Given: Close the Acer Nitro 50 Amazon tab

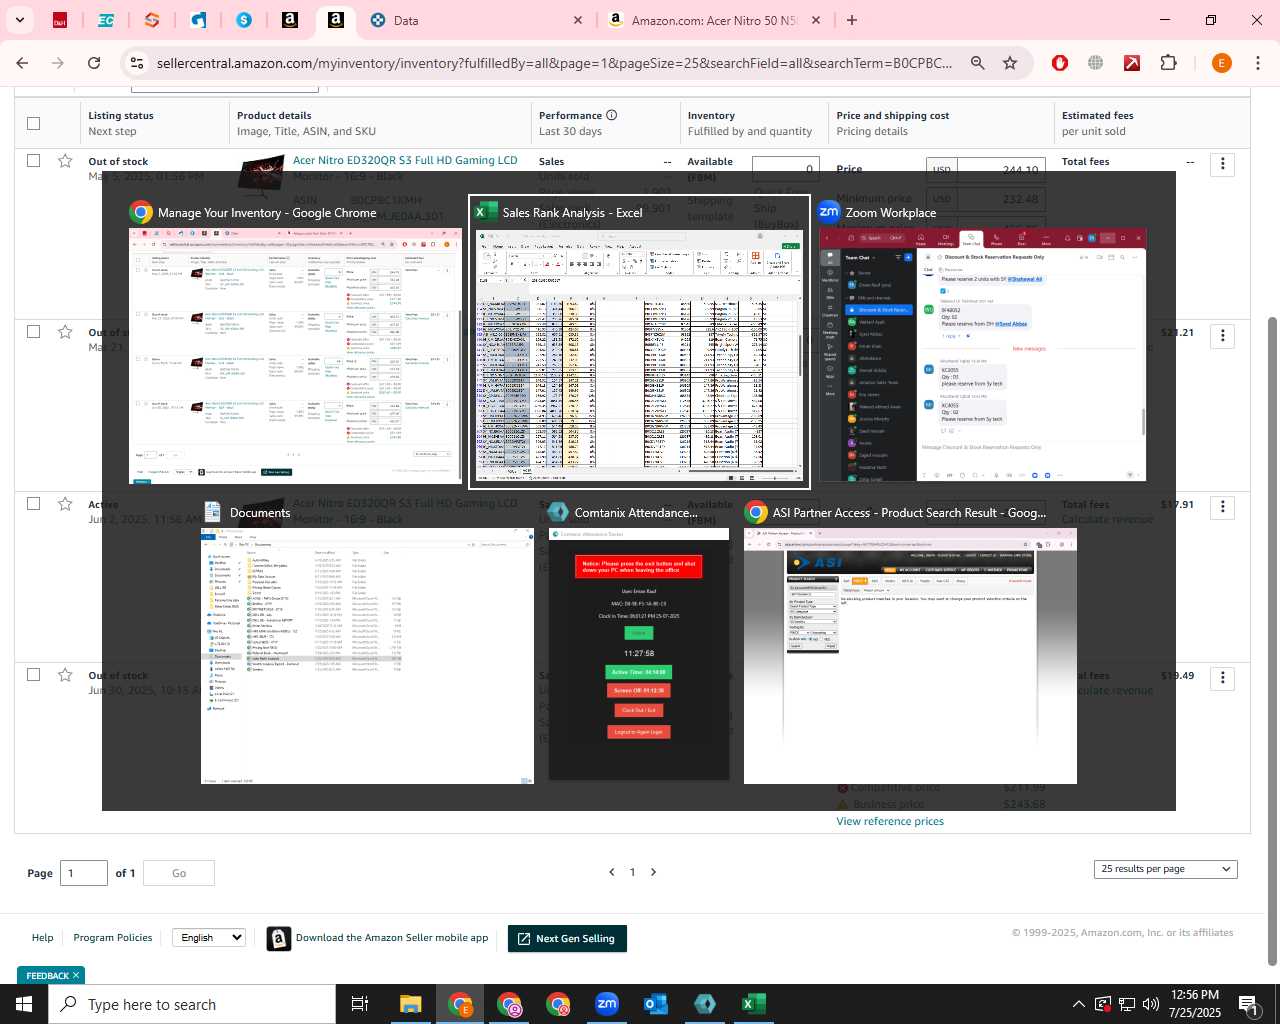Looking at the screenshot, I should point(816,20).
